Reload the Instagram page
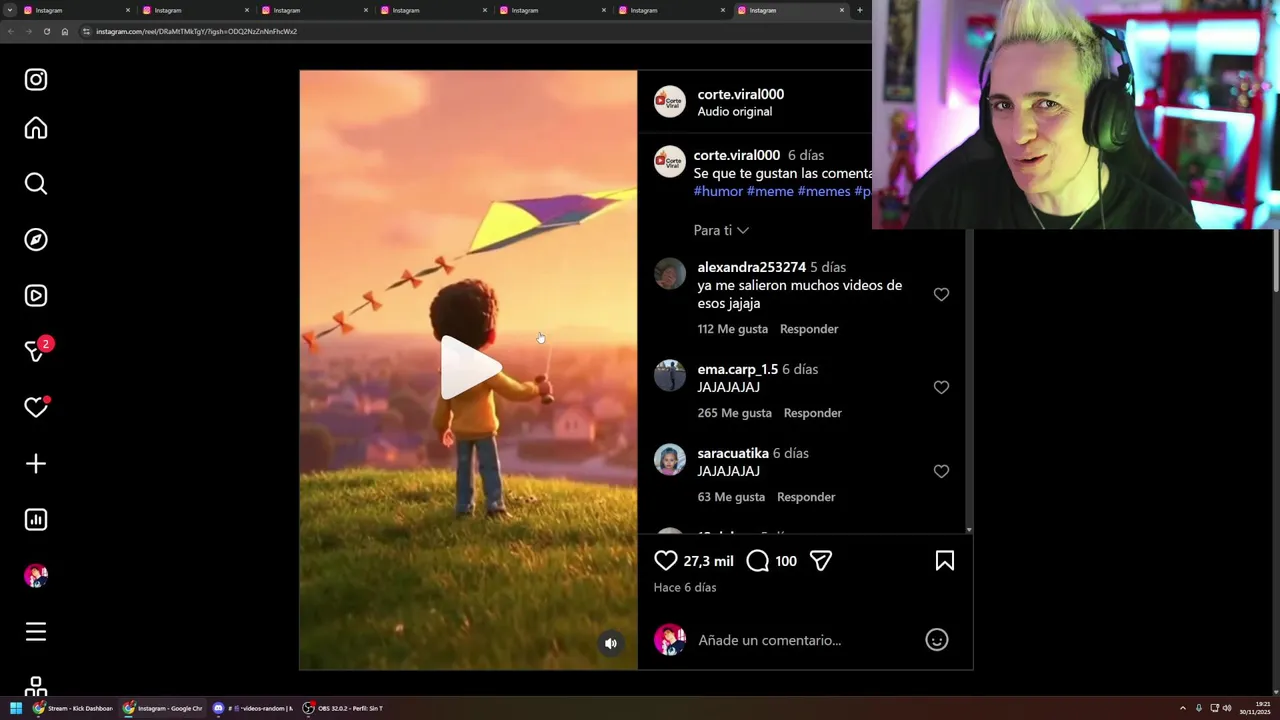The height and width of the screenshot is (720, 1280). click(46, 31)
